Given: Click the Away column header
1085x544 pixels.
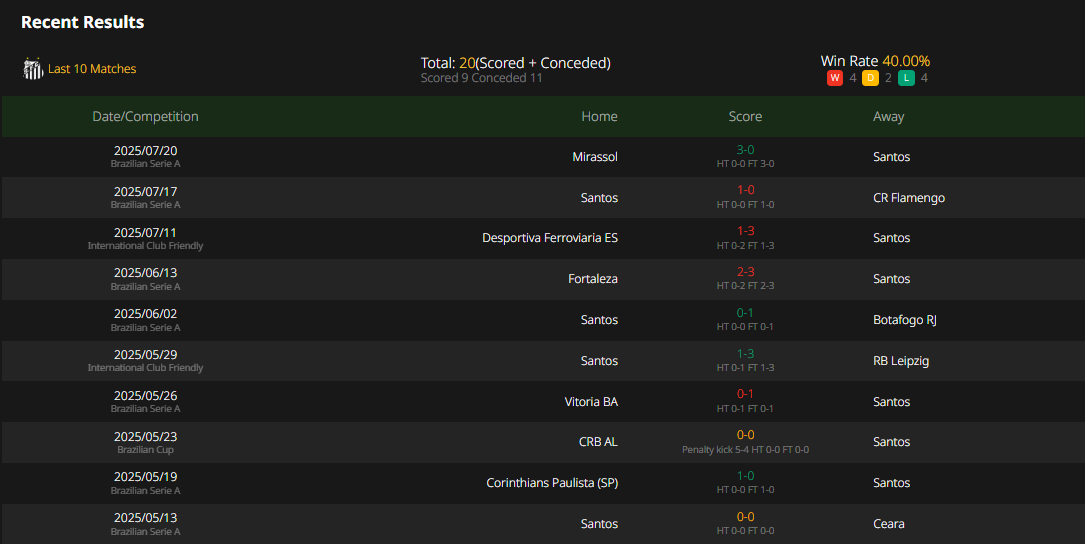Looking at the screenshot, I should coord(888,116).
